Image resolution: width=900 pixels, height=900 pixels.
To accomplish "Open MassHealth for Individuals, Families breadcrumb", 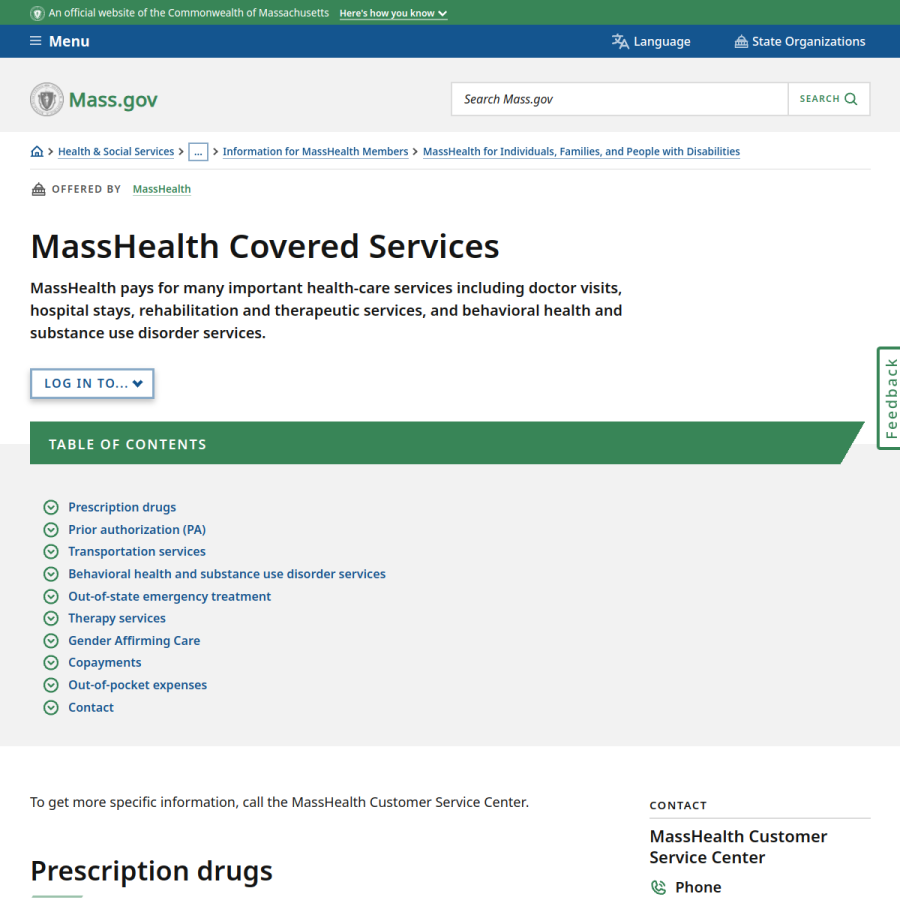I will coord(581,152).
